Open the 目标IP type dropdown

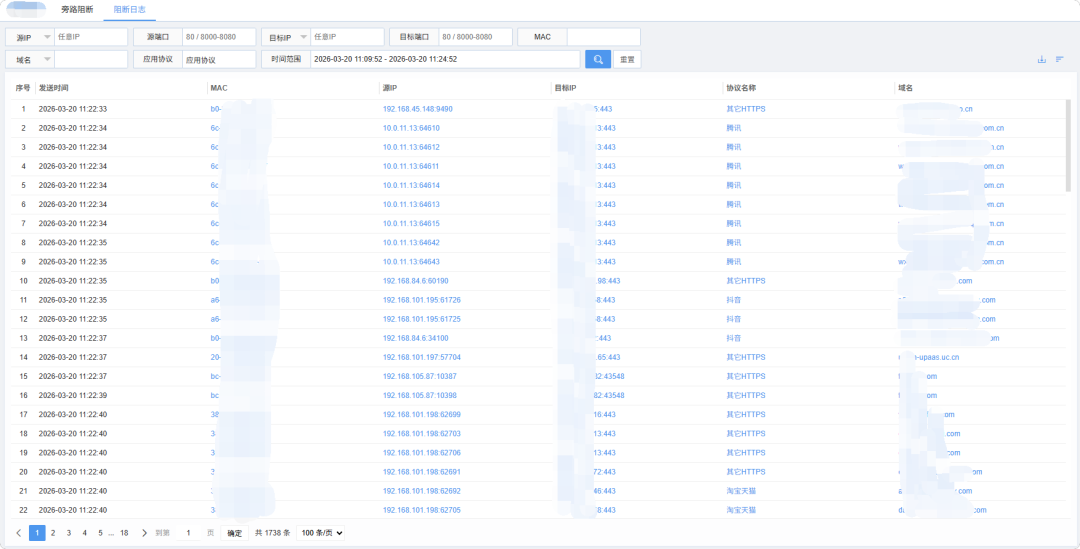coord(286,37)
